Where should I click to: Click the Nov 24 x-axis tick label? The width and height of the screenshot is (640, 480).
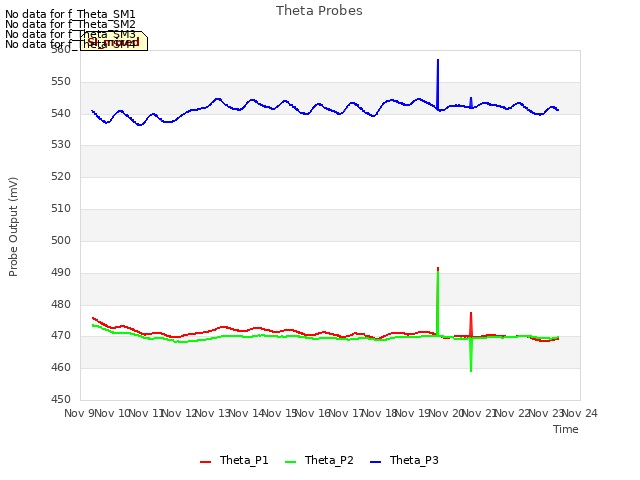(x=580, y=413)
